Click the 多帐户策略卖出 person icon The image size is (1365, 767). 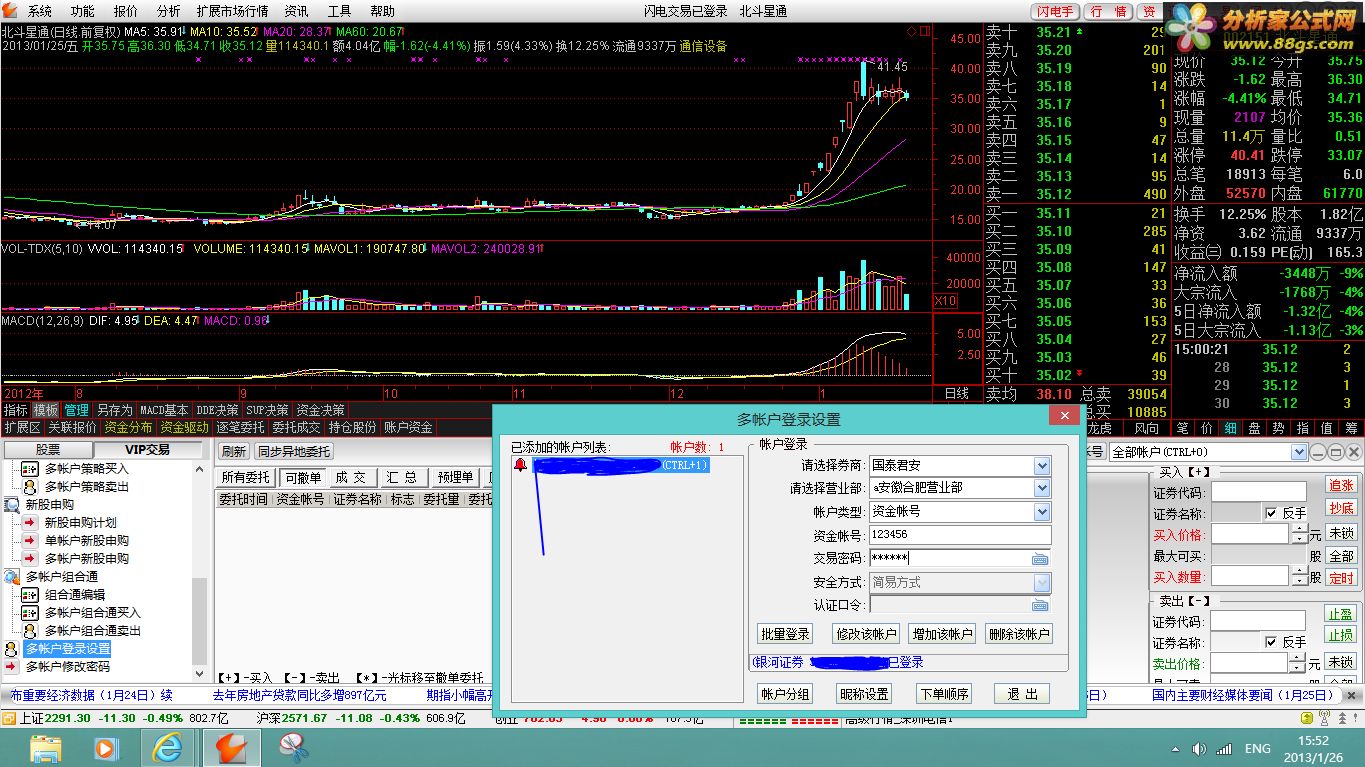(30, 486)
